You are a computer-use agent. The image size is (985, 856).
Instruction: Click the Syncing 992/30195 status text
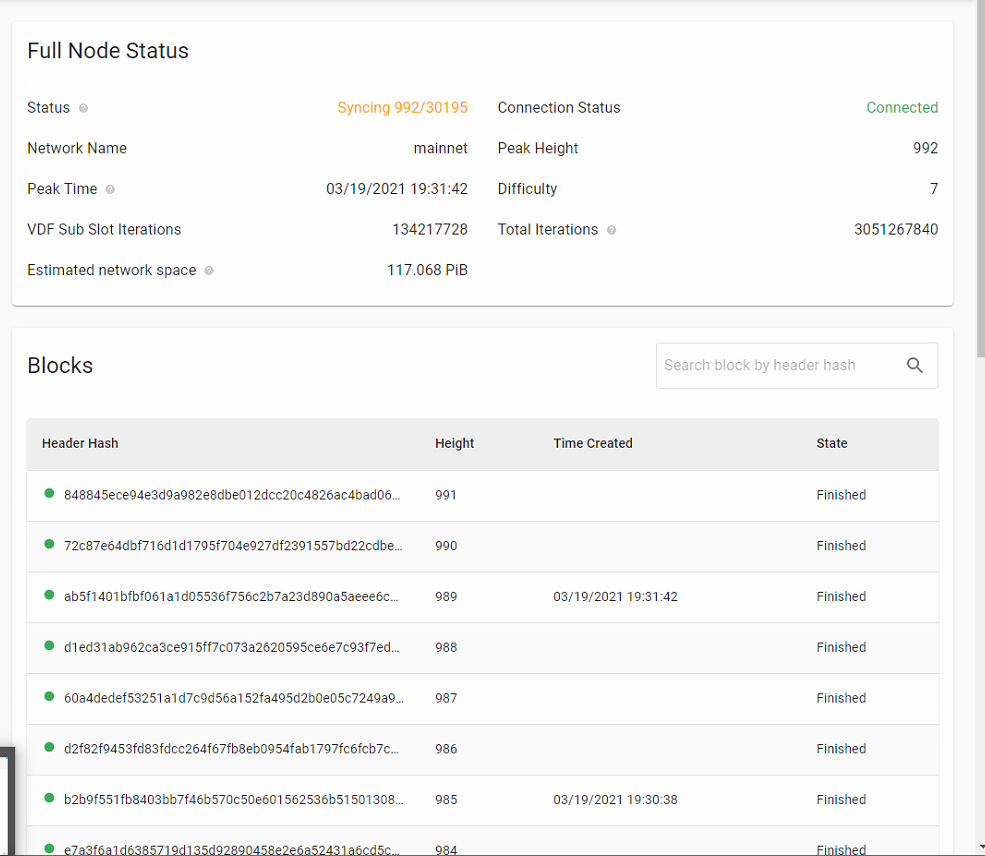402,108
